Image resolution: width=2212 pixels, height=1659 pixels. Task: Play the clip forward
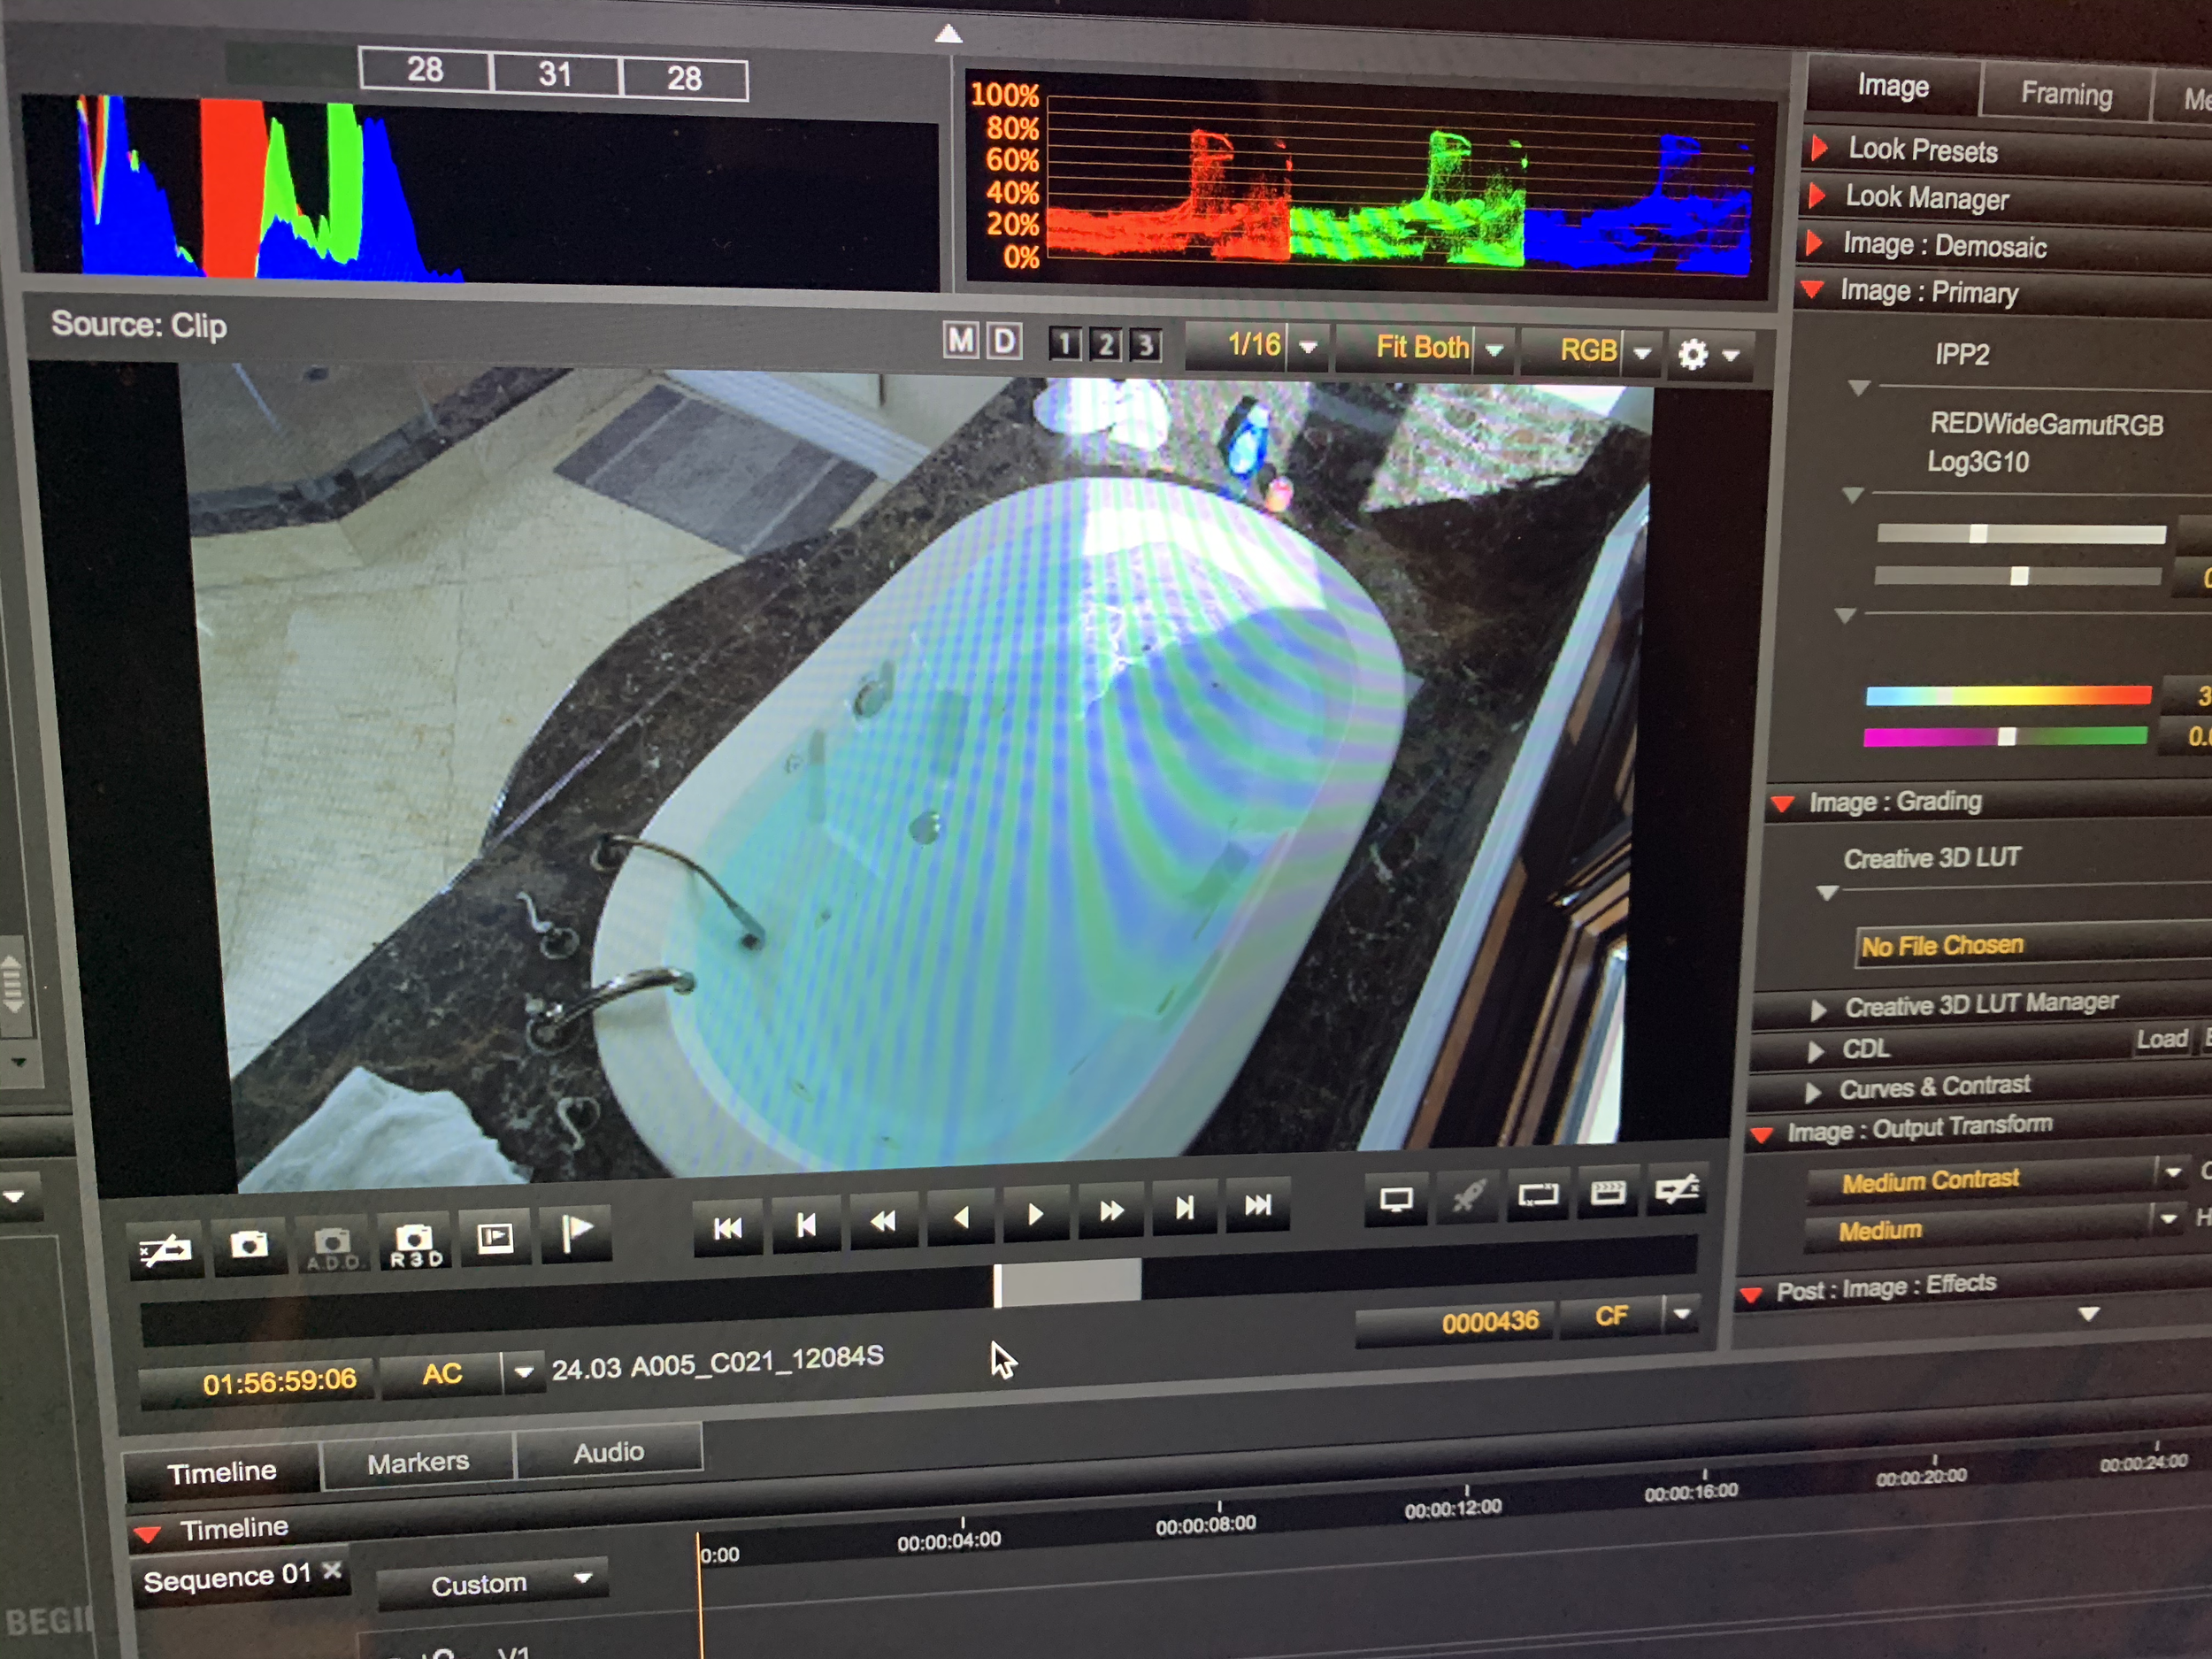point(1035,1214)
